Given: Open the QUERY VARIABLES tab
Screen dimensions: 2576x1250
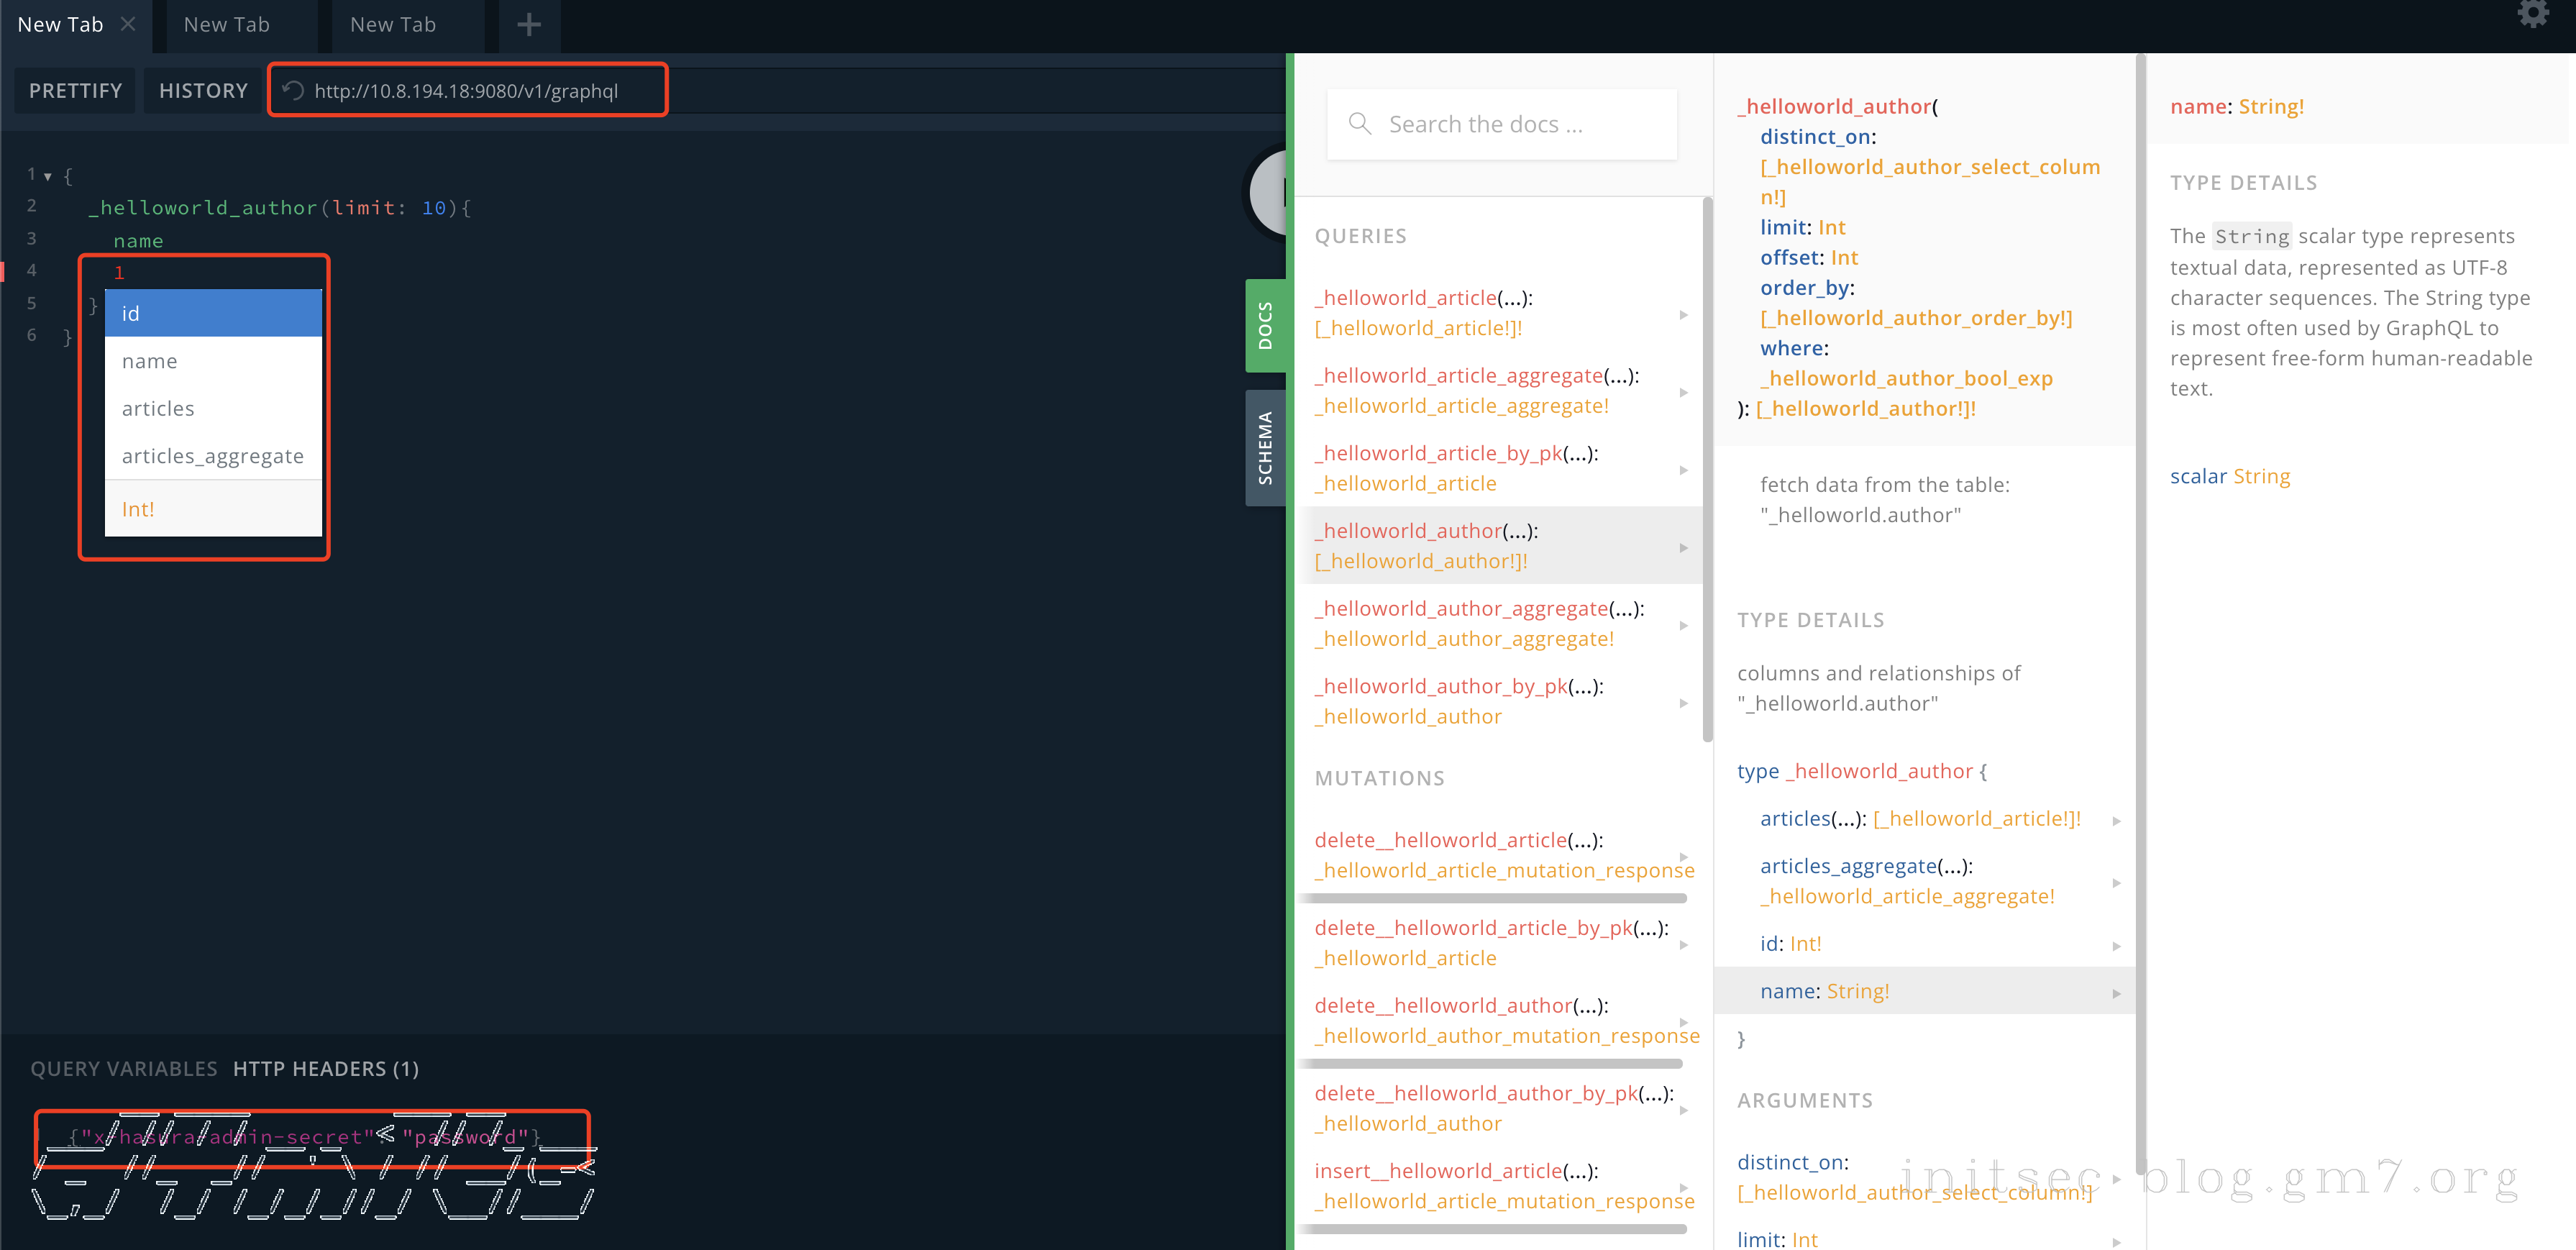Looking at the screenshot, I should (124, 1069).
